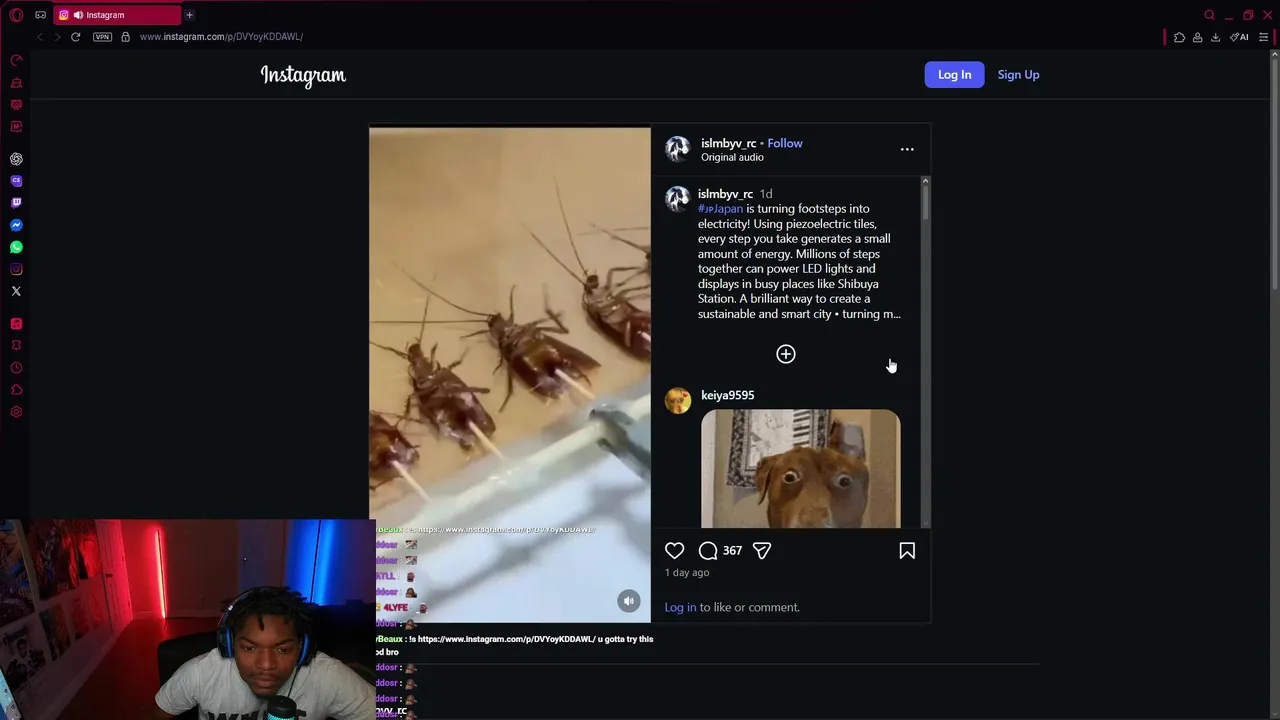Open the crossed-out screen sidebar icon

click(x=16, y=105)
